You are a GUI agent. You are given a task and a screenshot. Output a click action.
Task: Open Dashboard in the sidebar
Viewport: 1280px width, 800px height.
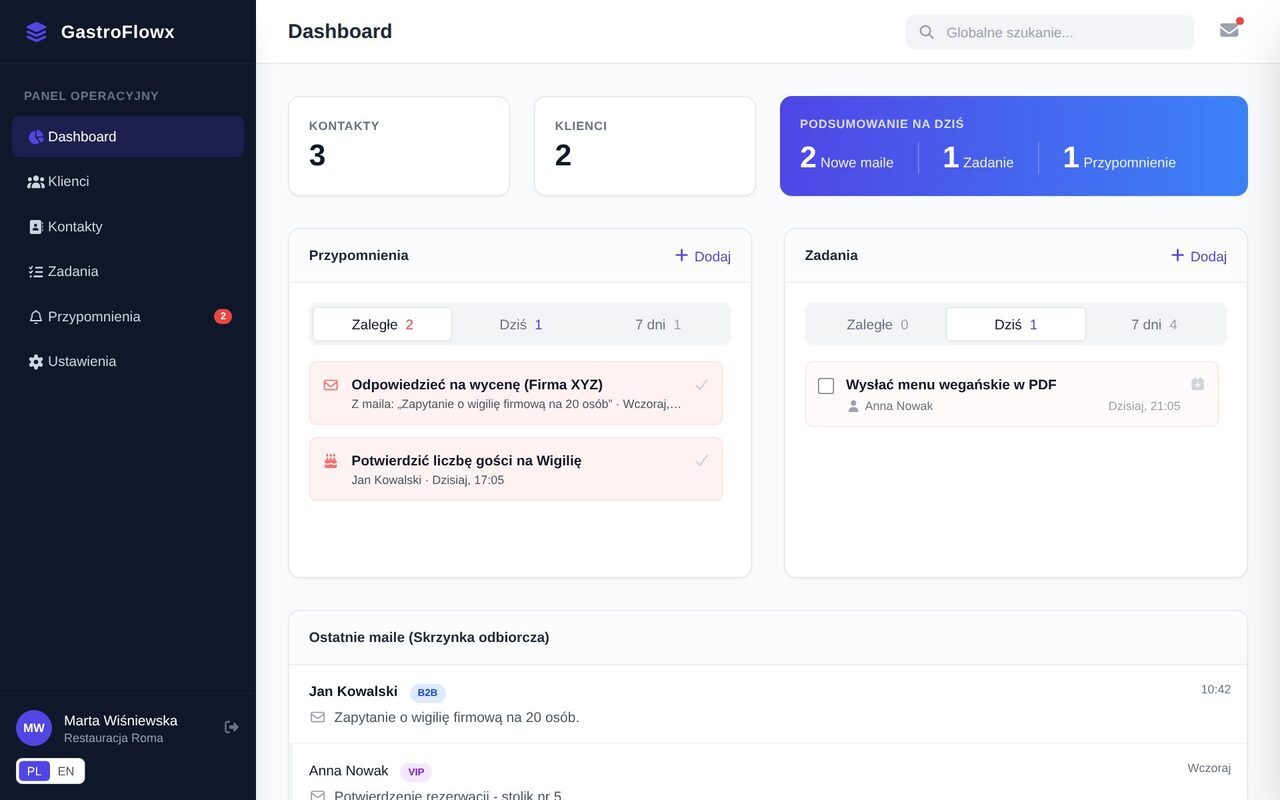pos(128,137)
